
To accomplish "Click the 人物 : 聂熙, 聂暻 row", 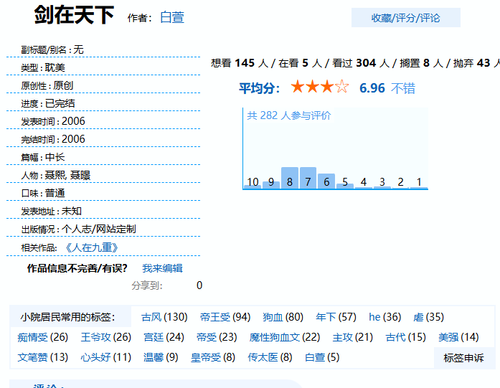I will [103, 175].
